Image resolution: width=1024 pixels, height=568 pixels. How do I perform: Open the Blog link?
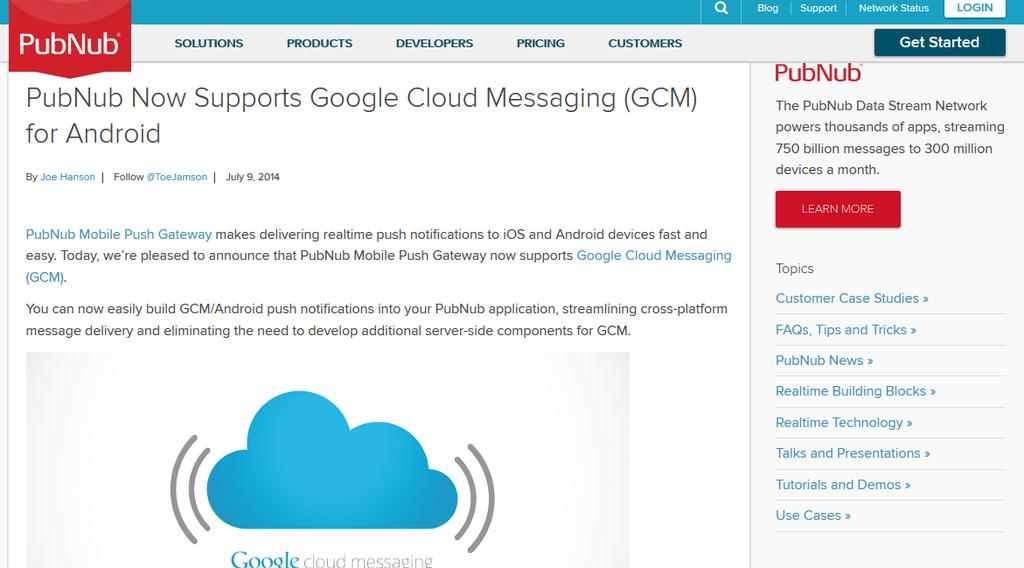[767, 8]
